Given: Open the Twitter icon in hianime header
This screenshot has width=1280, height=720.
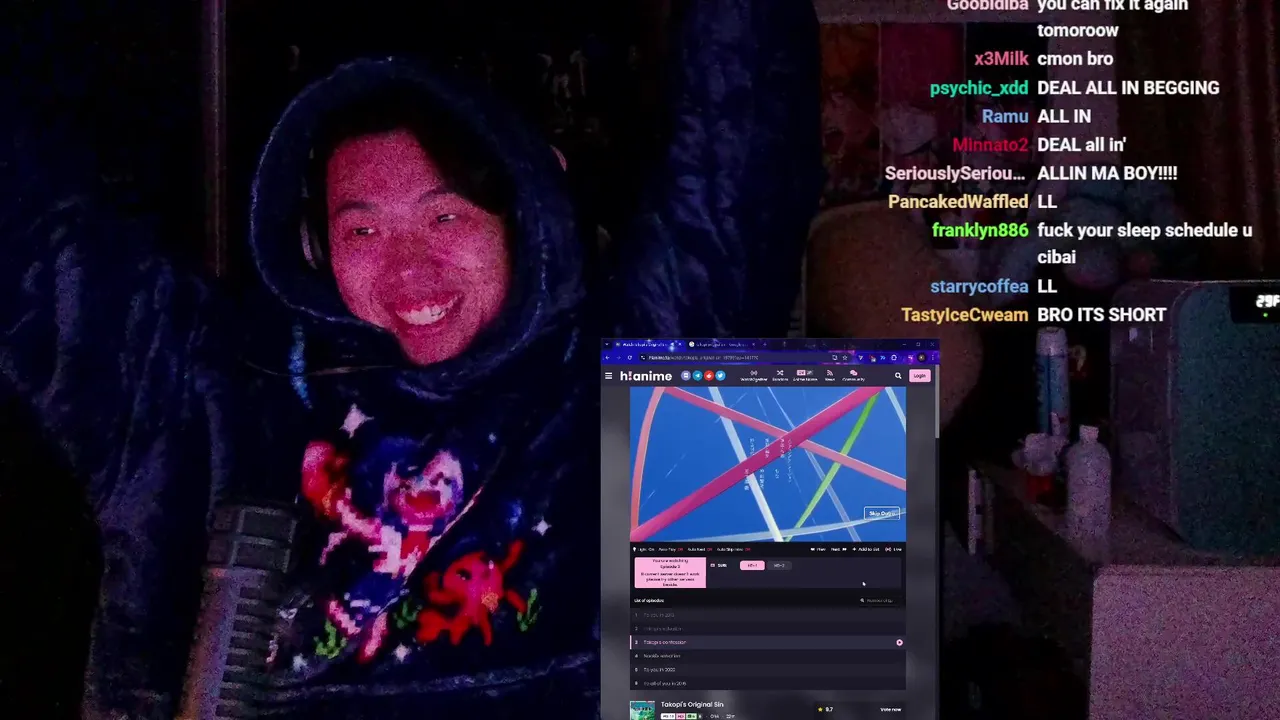Looking at the screenshot, I should coord(720,376).
